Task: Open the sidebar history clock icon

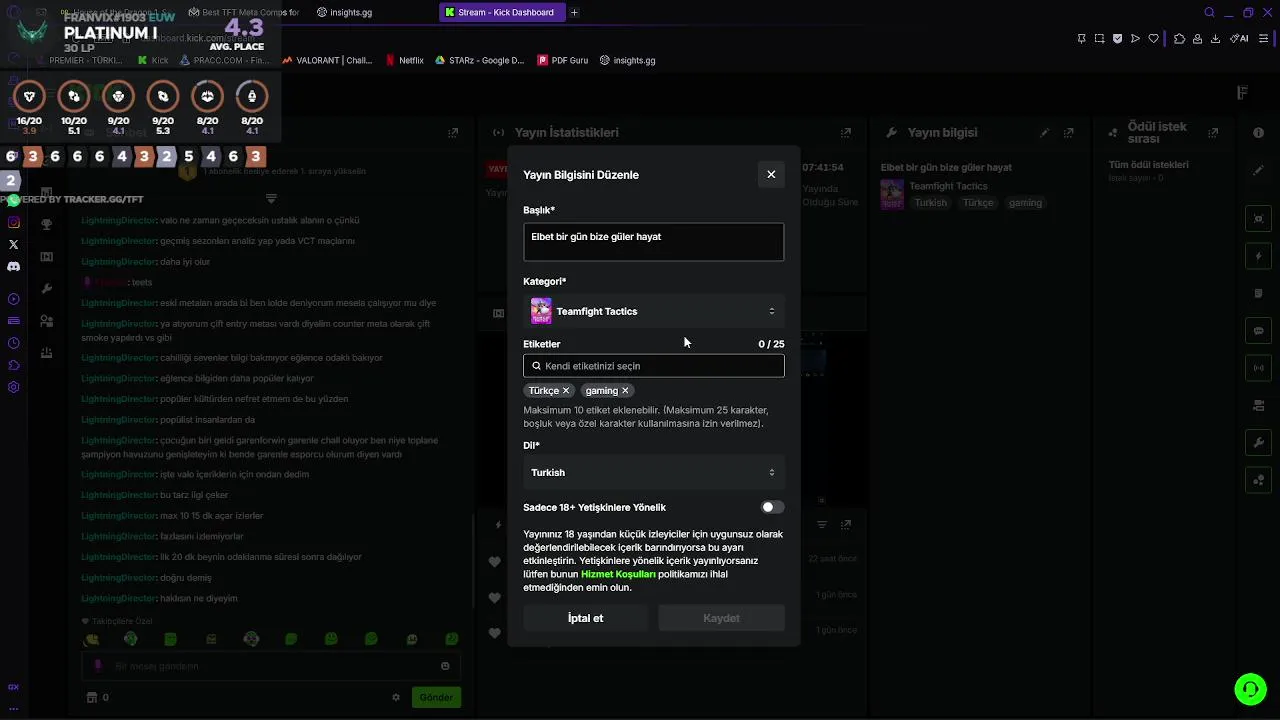Action: coord(13,343)
